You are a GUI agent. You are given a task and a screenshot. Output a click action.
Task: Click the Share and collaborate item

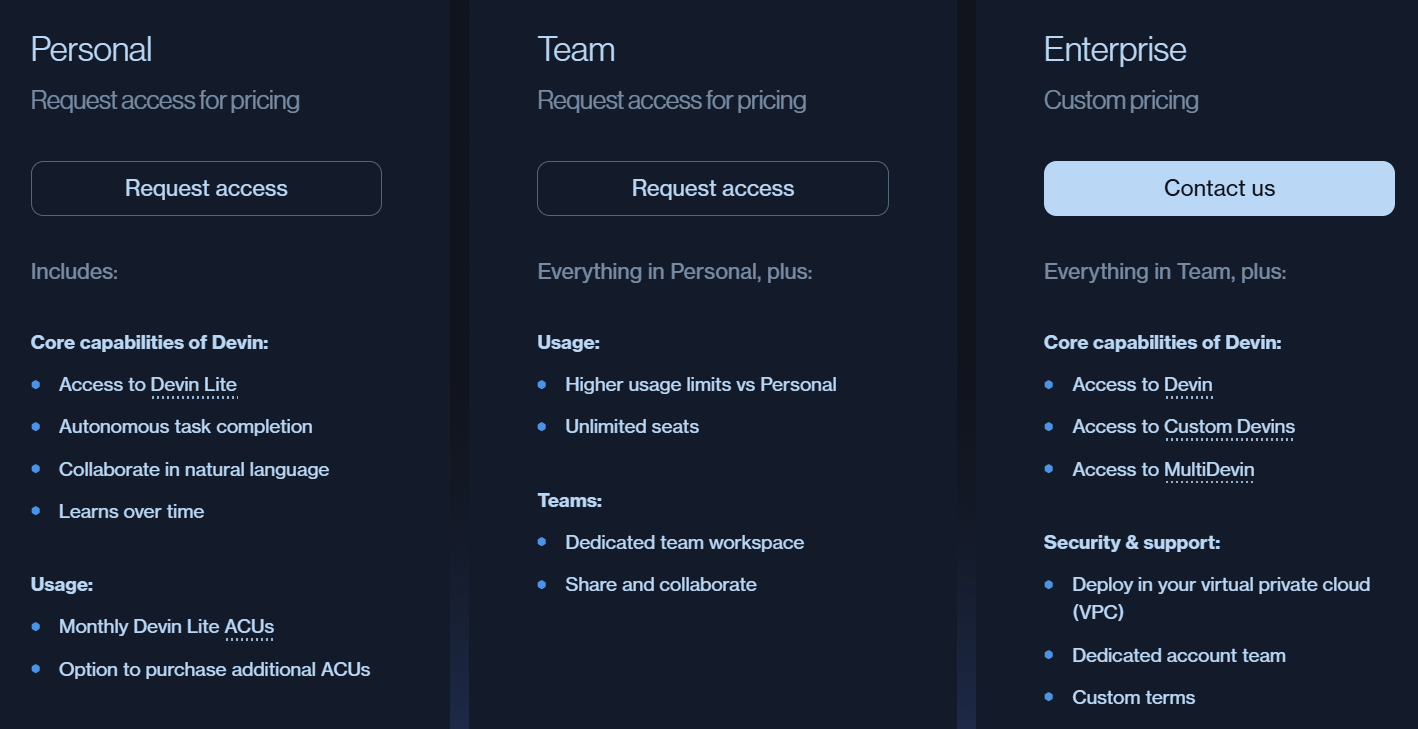pos(660,585)
